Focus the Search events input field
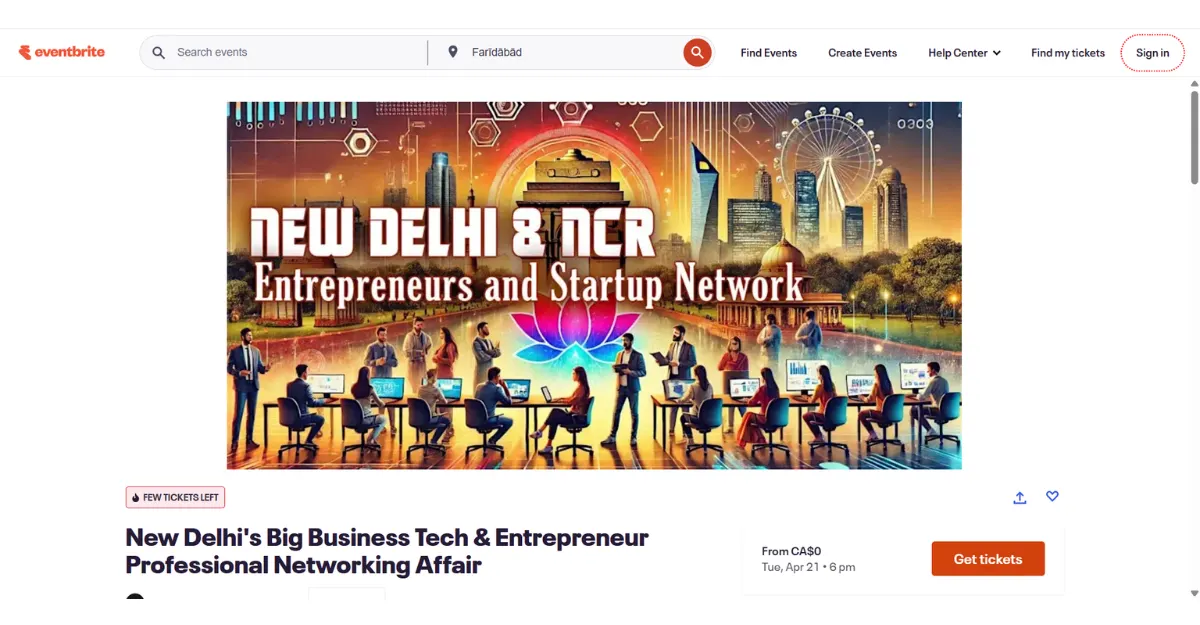This screenshot has width=1200, height=625. [x=296, y=52]
